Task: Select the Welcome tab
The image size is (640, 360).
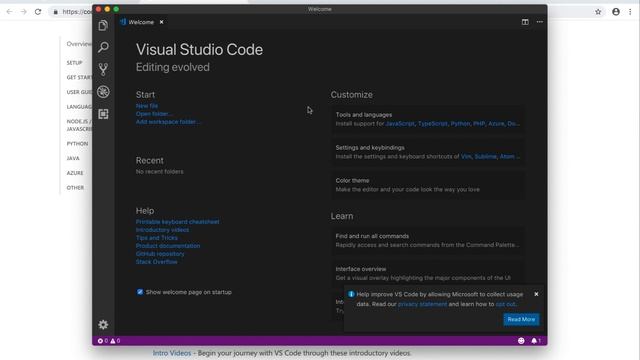Action: point(141,22)
